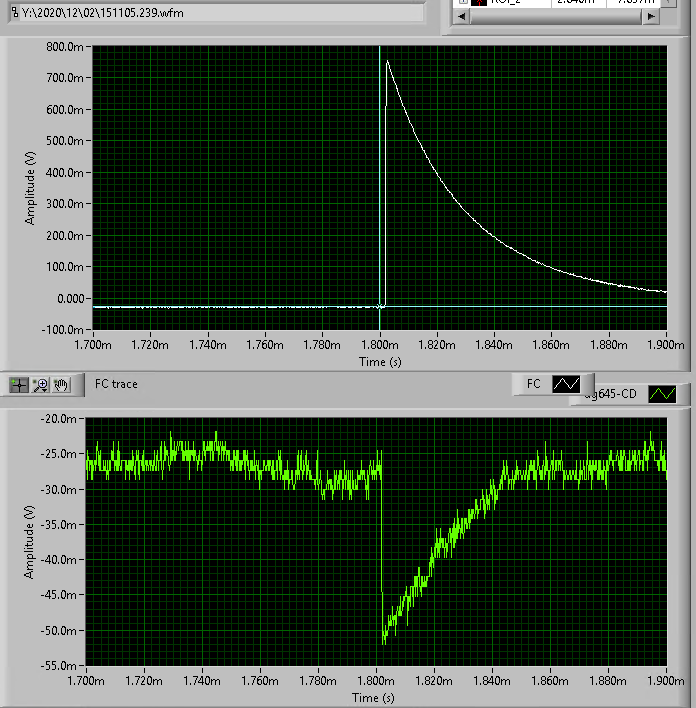Image resolution: width=696 pixels, height=708 pixels.
Task: Click the 0.000 y-axis tick label
Action: [x=70, y=298]
